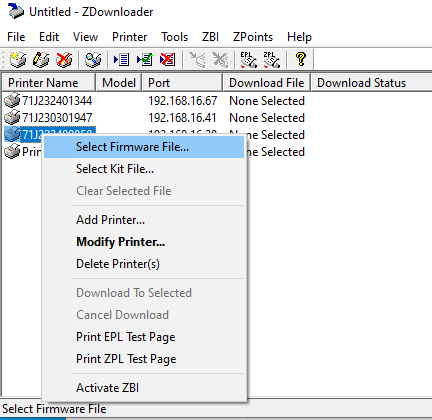Click port cell 192.168.16.41

click(182, 118)
